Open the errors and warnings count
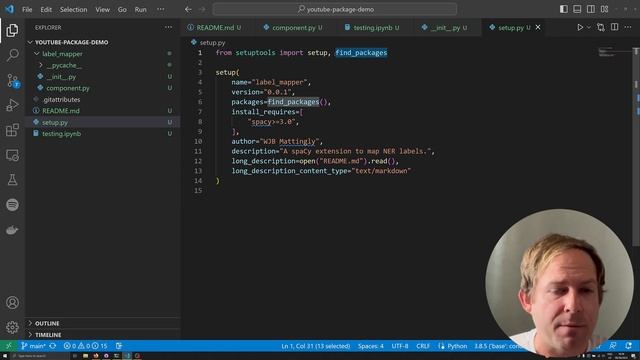Image resolution: width=640 pixels, height=360 pixels. 86,346
